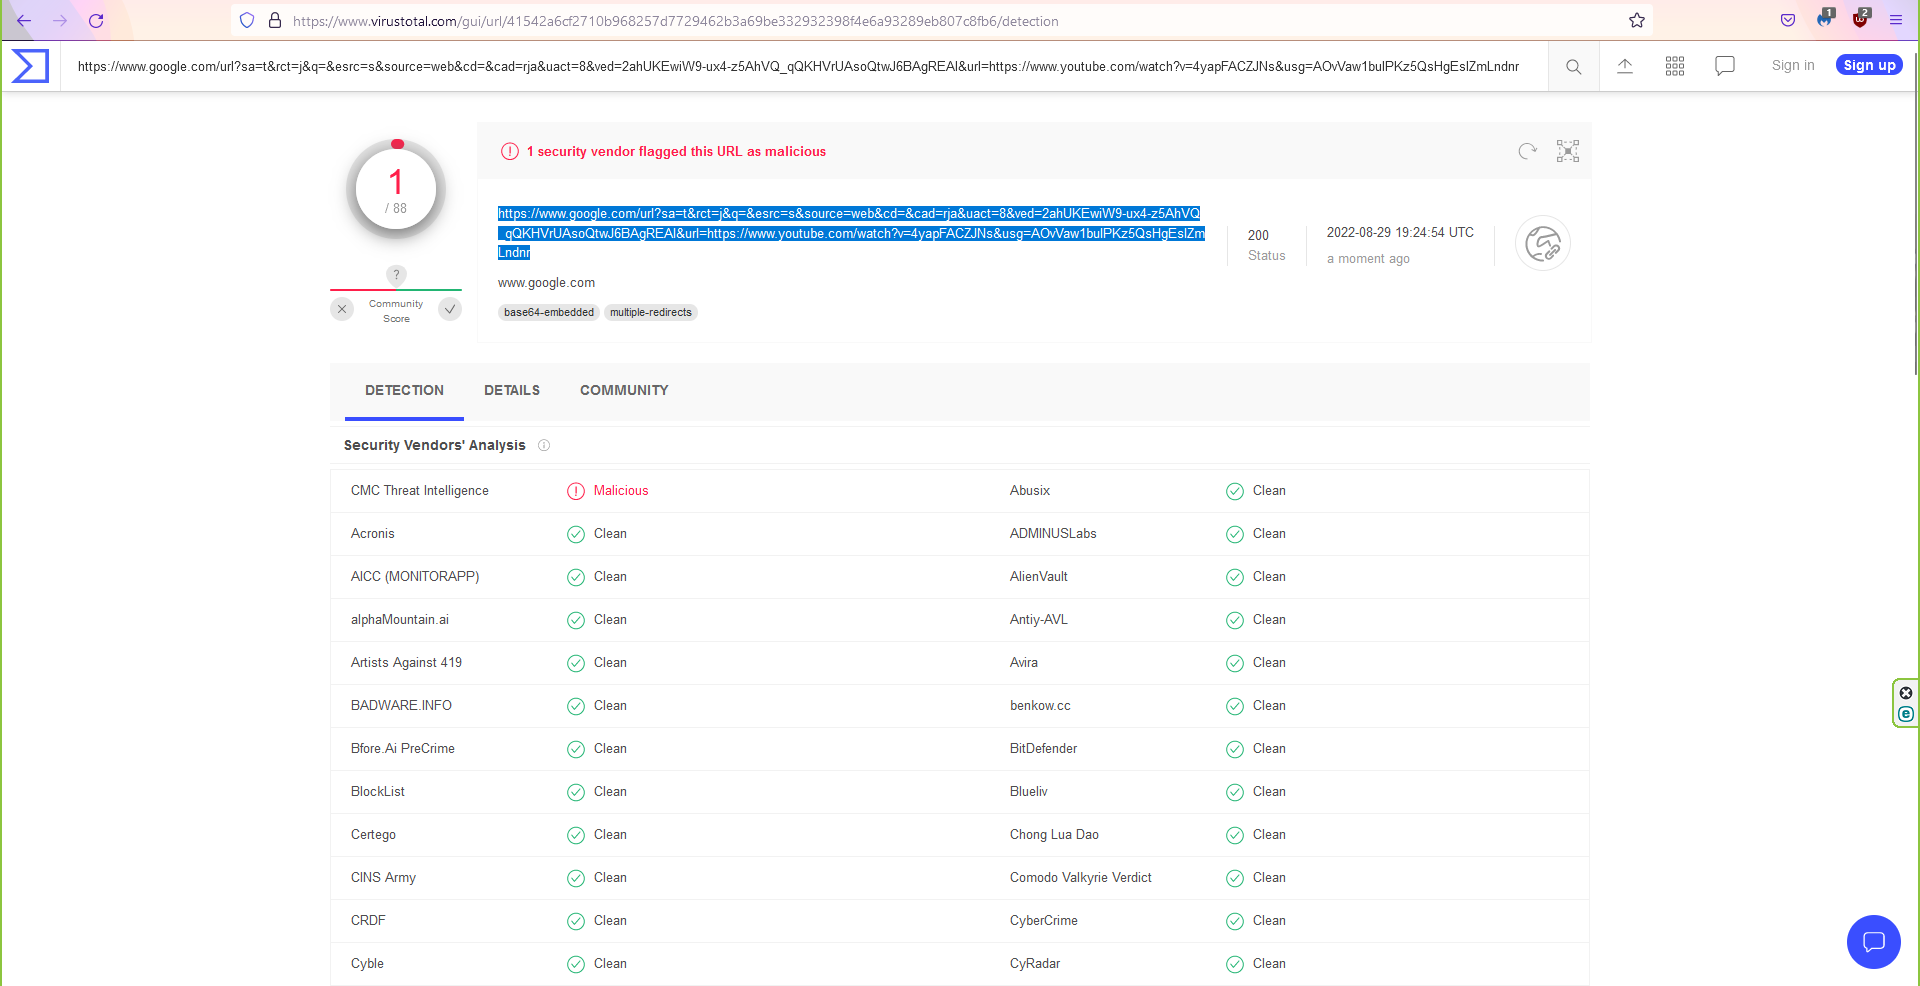Image resolution: width=1920 pixels, height=986 pixels.
Task: Click the upload file icon
Action: [x=1625, y=66]
